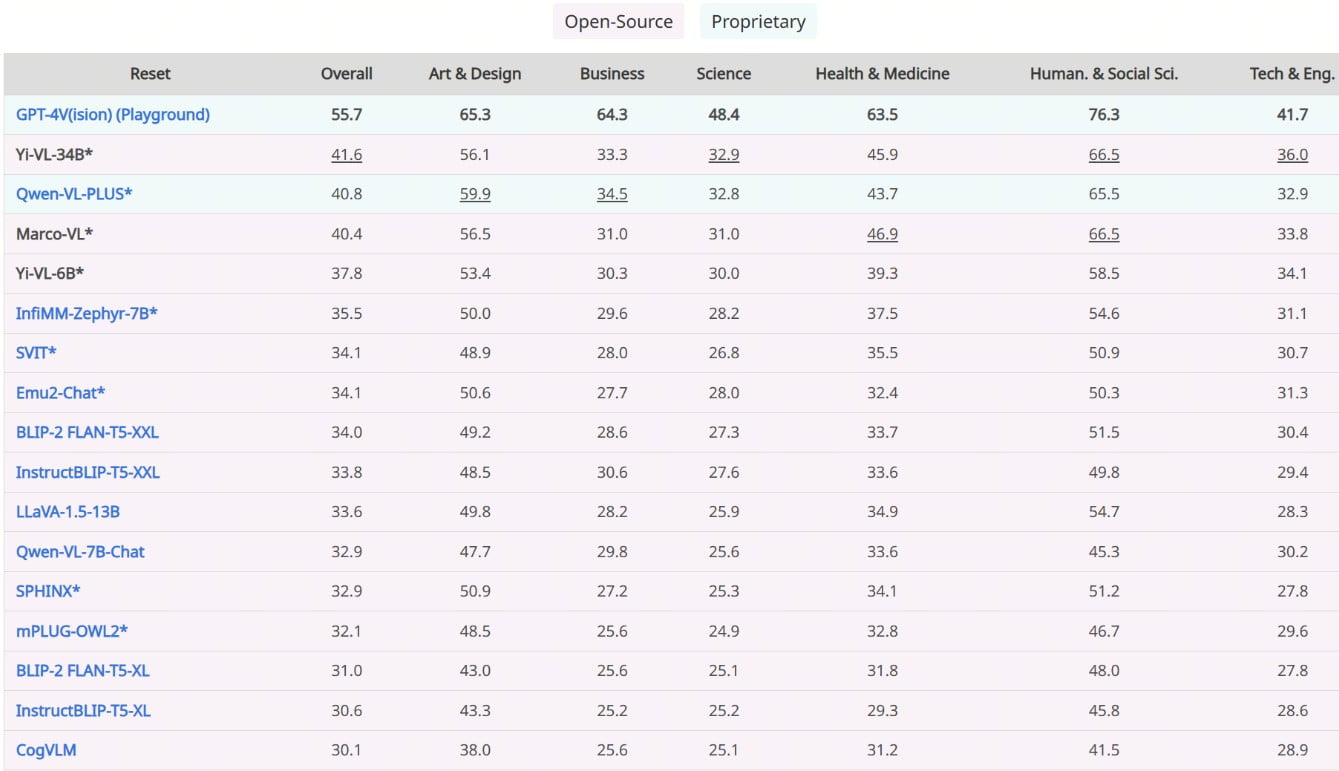1339x771 pixels.
Task: Click the Open-Source legend label
Action: pyautogui.click(x=618, y=21)
